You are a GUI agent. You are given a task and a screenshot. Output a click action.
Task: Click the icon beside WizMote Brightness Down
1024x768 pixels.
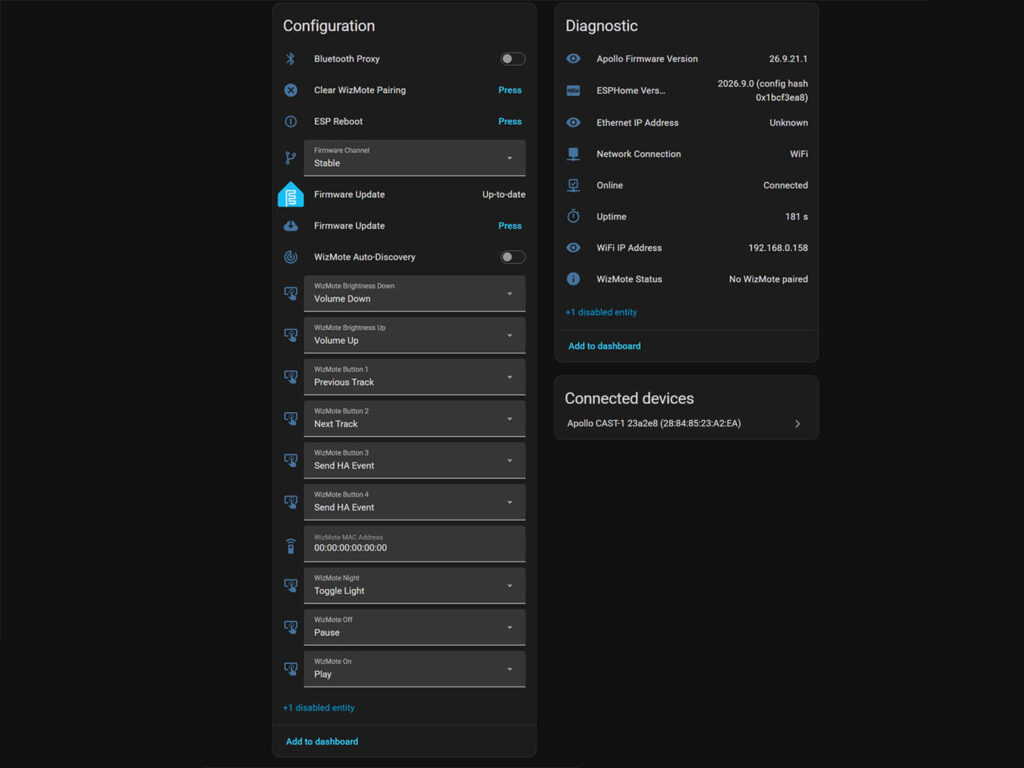coord(291,294)
